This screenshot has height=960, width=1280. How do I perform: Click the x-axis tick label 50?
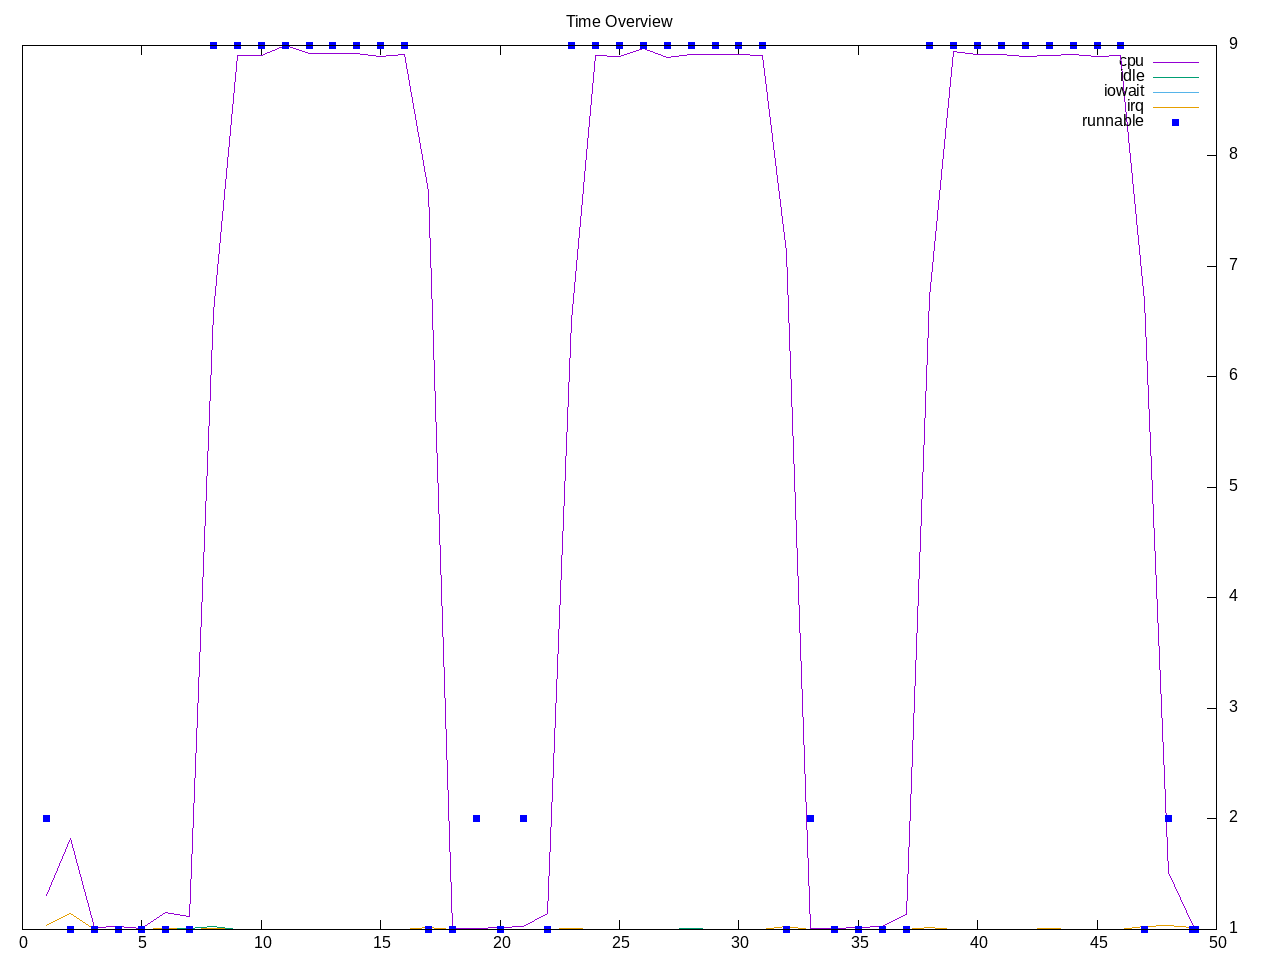[1217, 942]
